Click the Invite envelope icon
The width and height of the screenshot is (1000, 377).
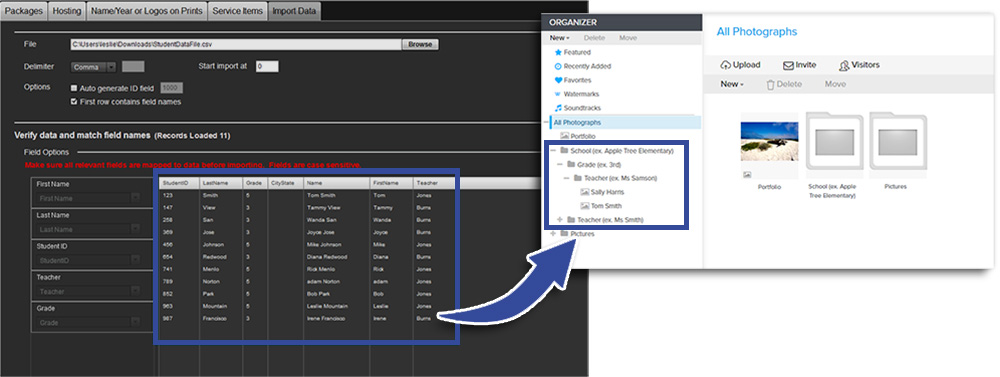click(788, 65)
